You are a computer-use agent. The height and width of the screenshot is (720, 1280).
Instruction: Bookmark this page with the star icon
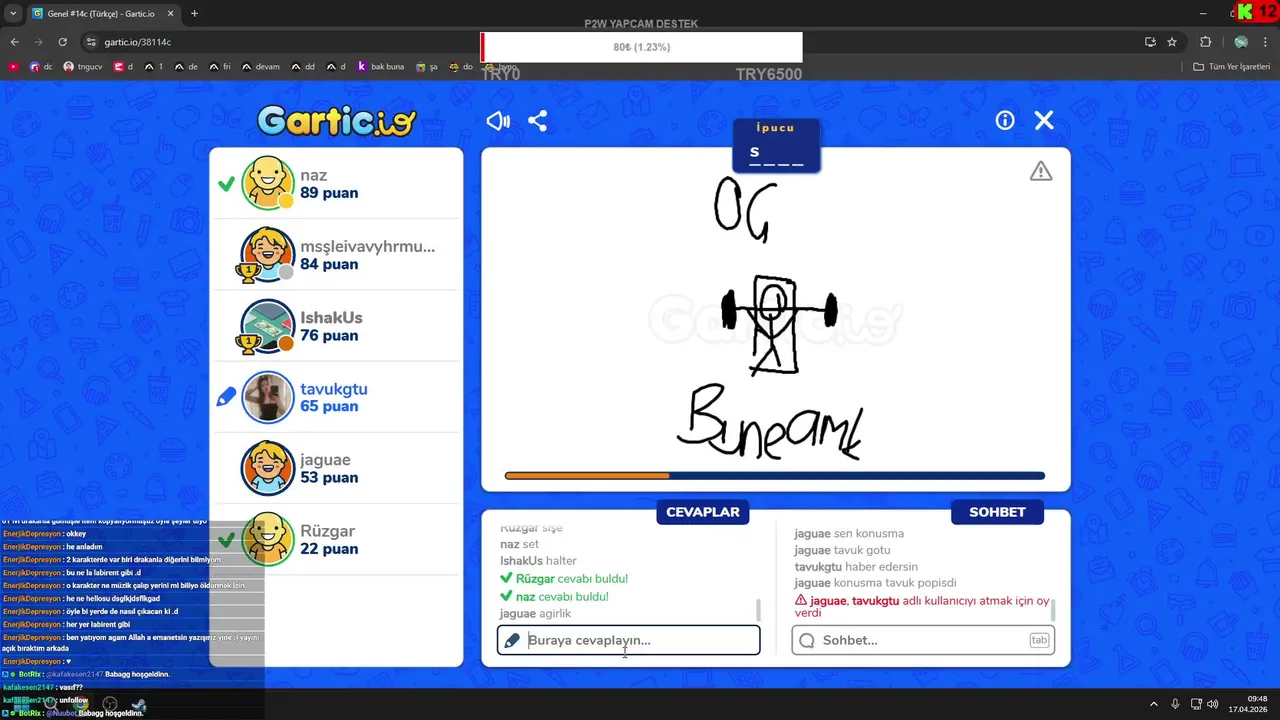(x=1172, y=42)
